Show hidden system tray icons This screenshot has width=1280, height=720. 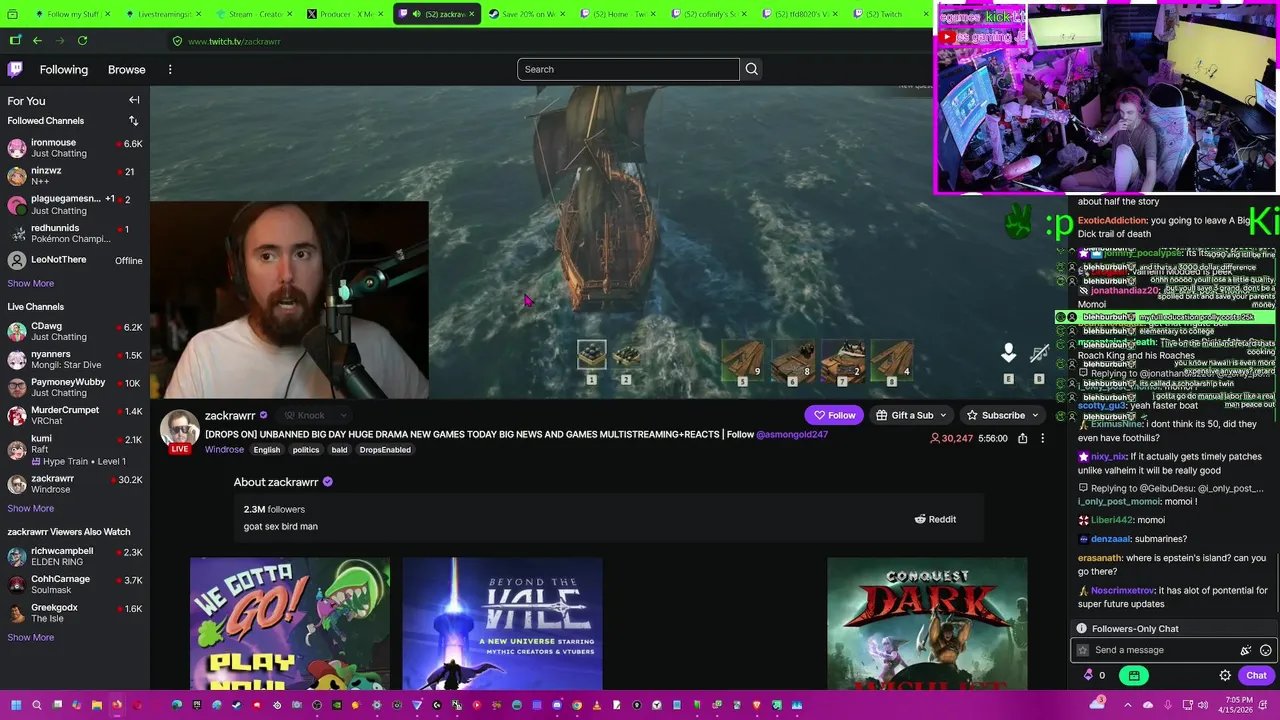1127,705
